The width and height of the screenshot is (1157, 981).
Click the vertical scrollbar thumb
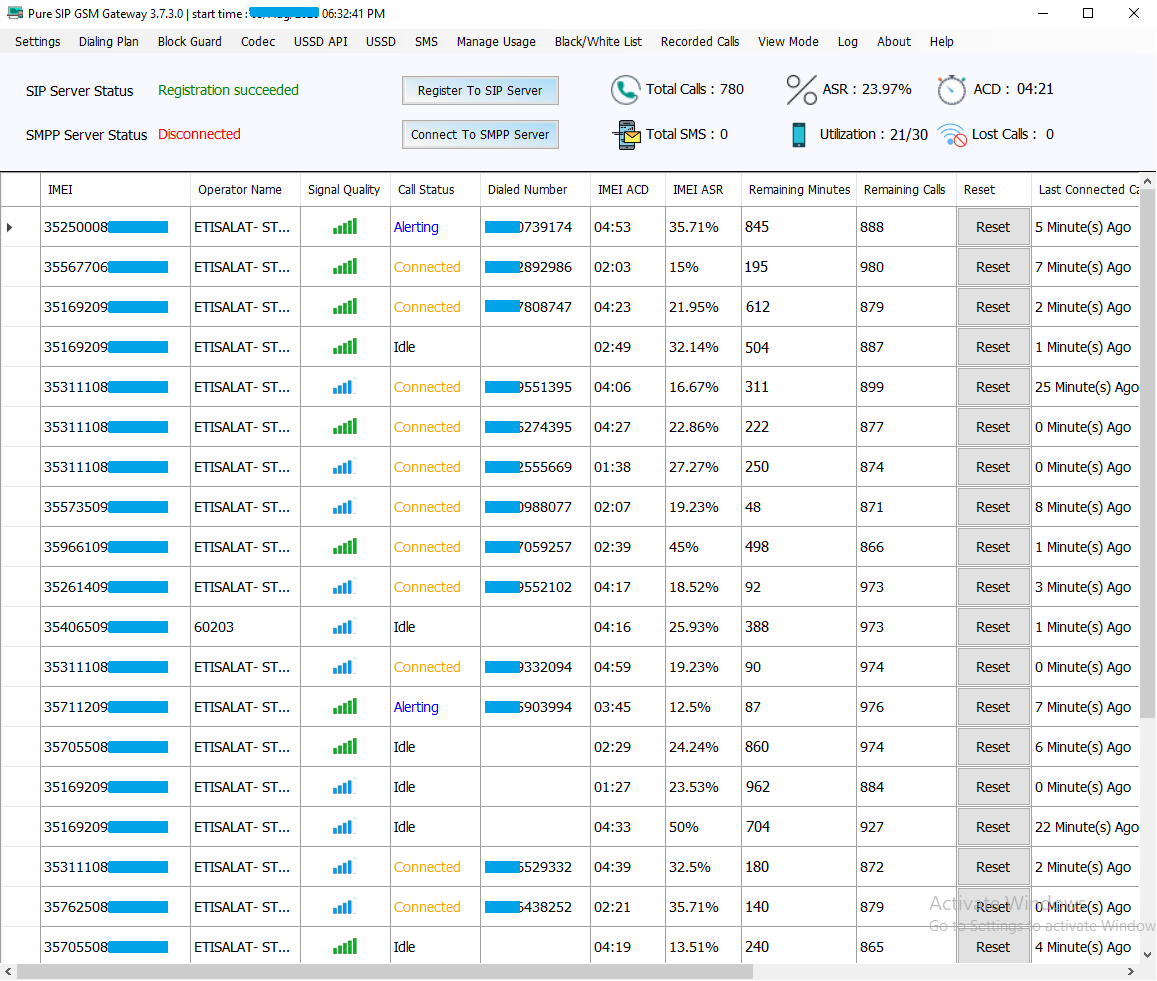1147,450
